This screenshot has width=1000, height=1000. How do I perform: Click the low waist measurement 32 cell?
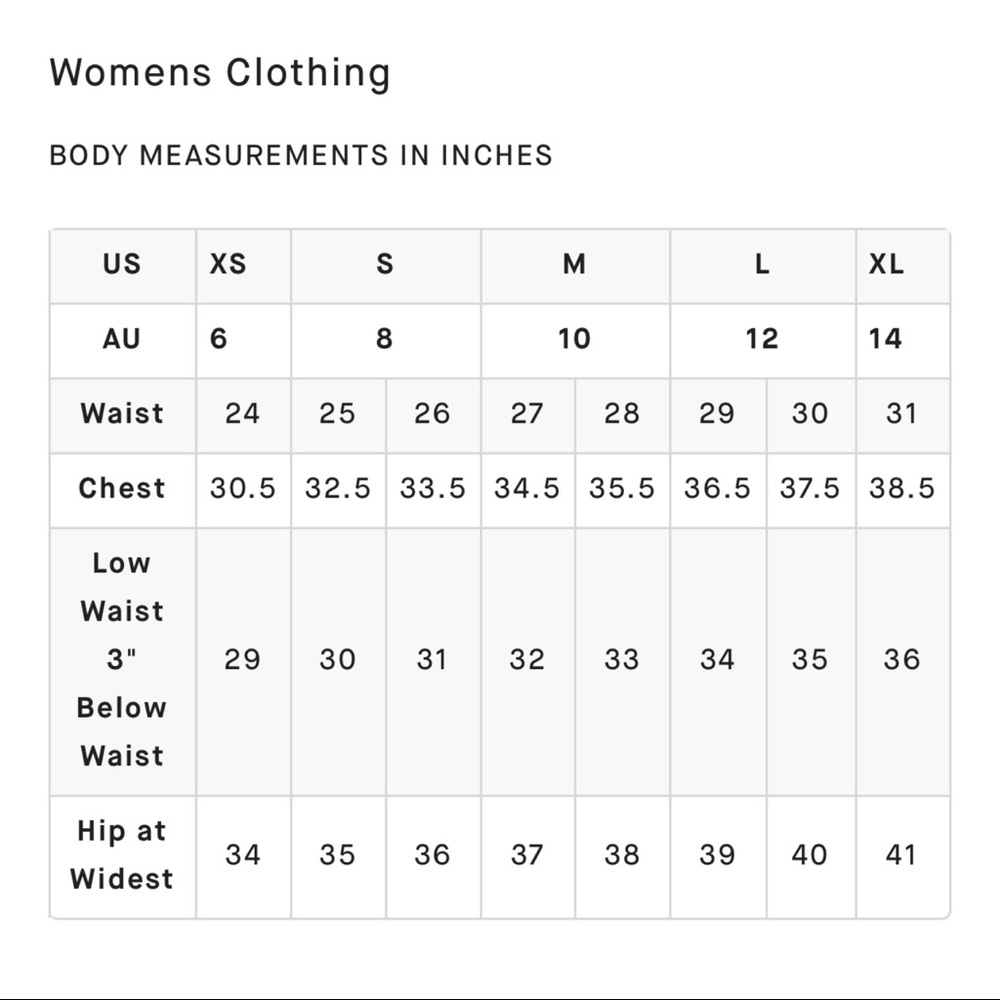pos(527,660)
